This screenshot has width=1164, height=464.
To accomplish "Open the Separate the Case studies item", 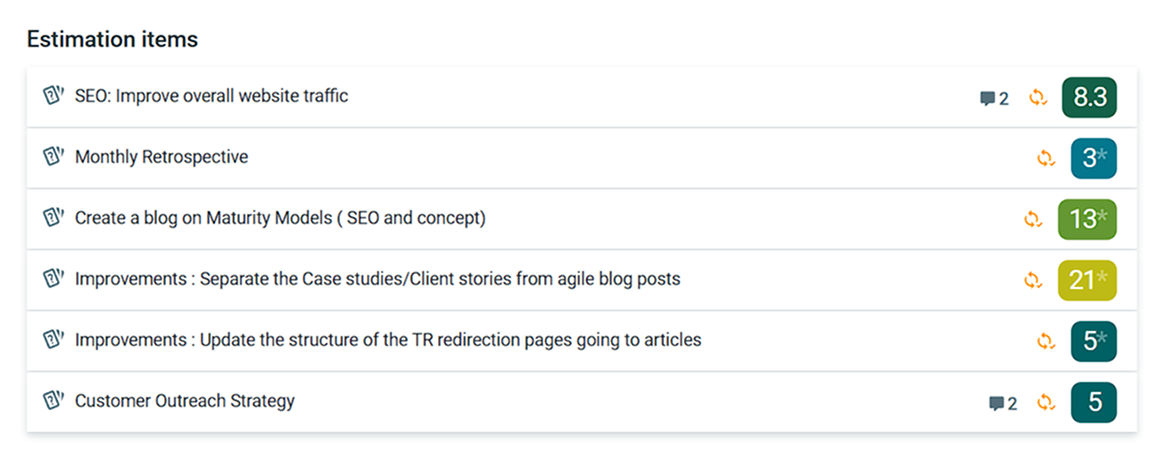I will (x=377, y=279).
